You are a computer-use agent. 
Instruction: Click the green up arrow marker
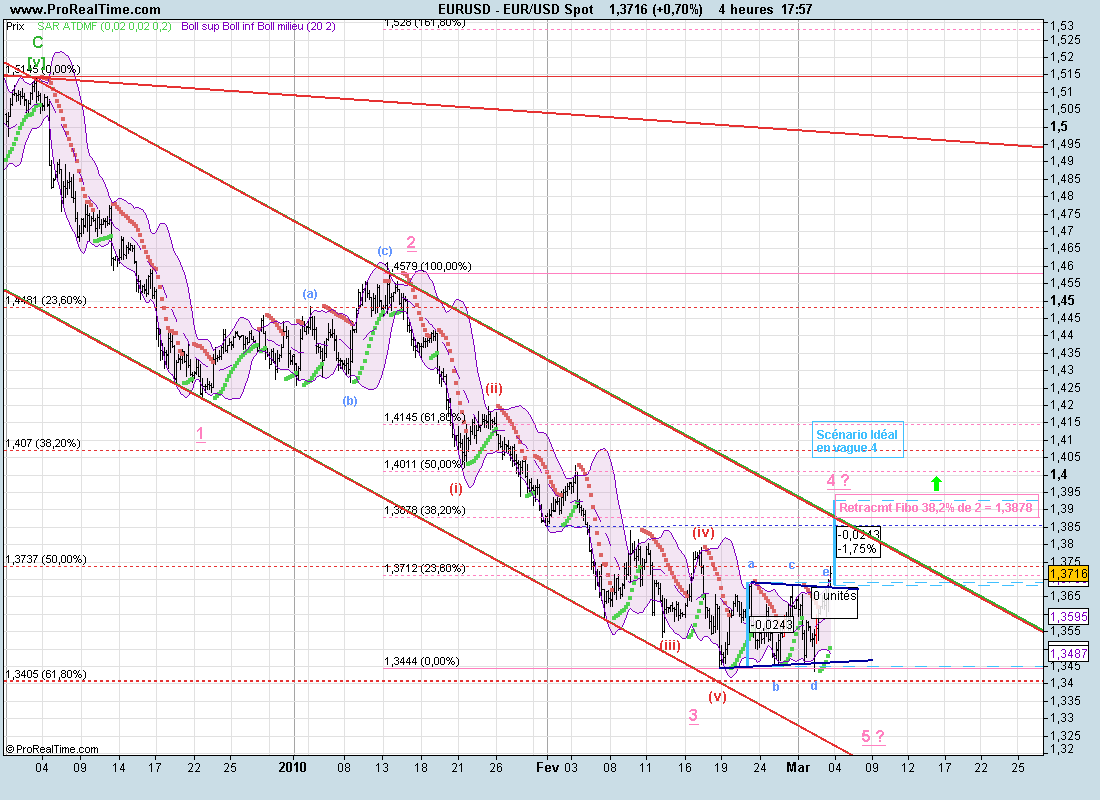[936, 483]
